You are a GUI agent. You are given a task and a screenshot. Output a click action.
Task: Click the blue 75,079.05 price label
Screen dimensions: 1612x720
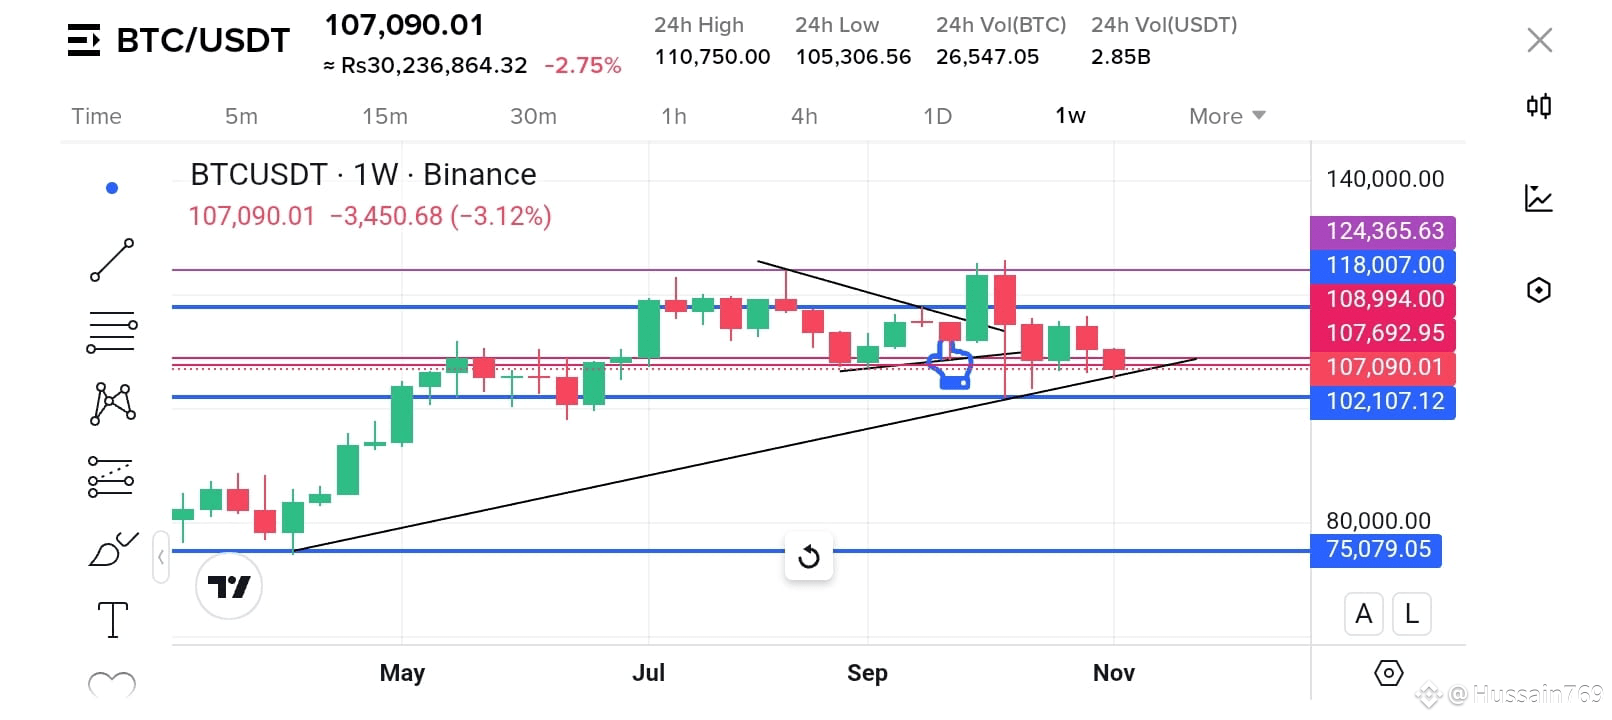1376,550
